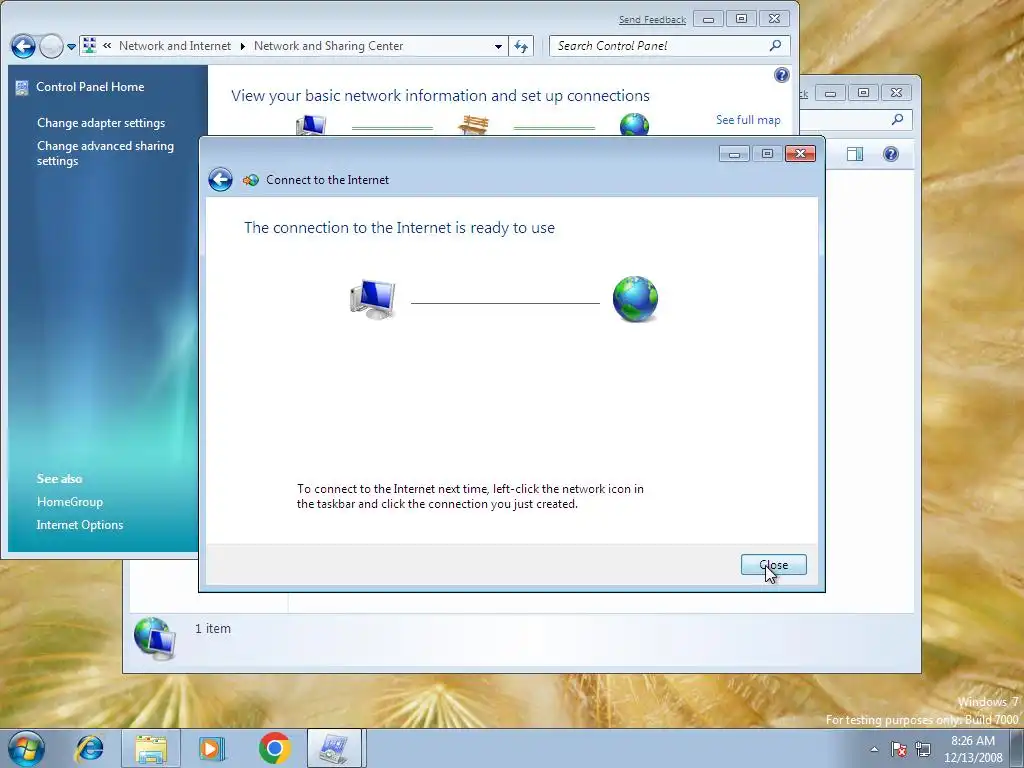The height and width of the screenshot is (768, 1024).
Task: Click the Refresh button in the address bar
Action: [x=520, y=46]
